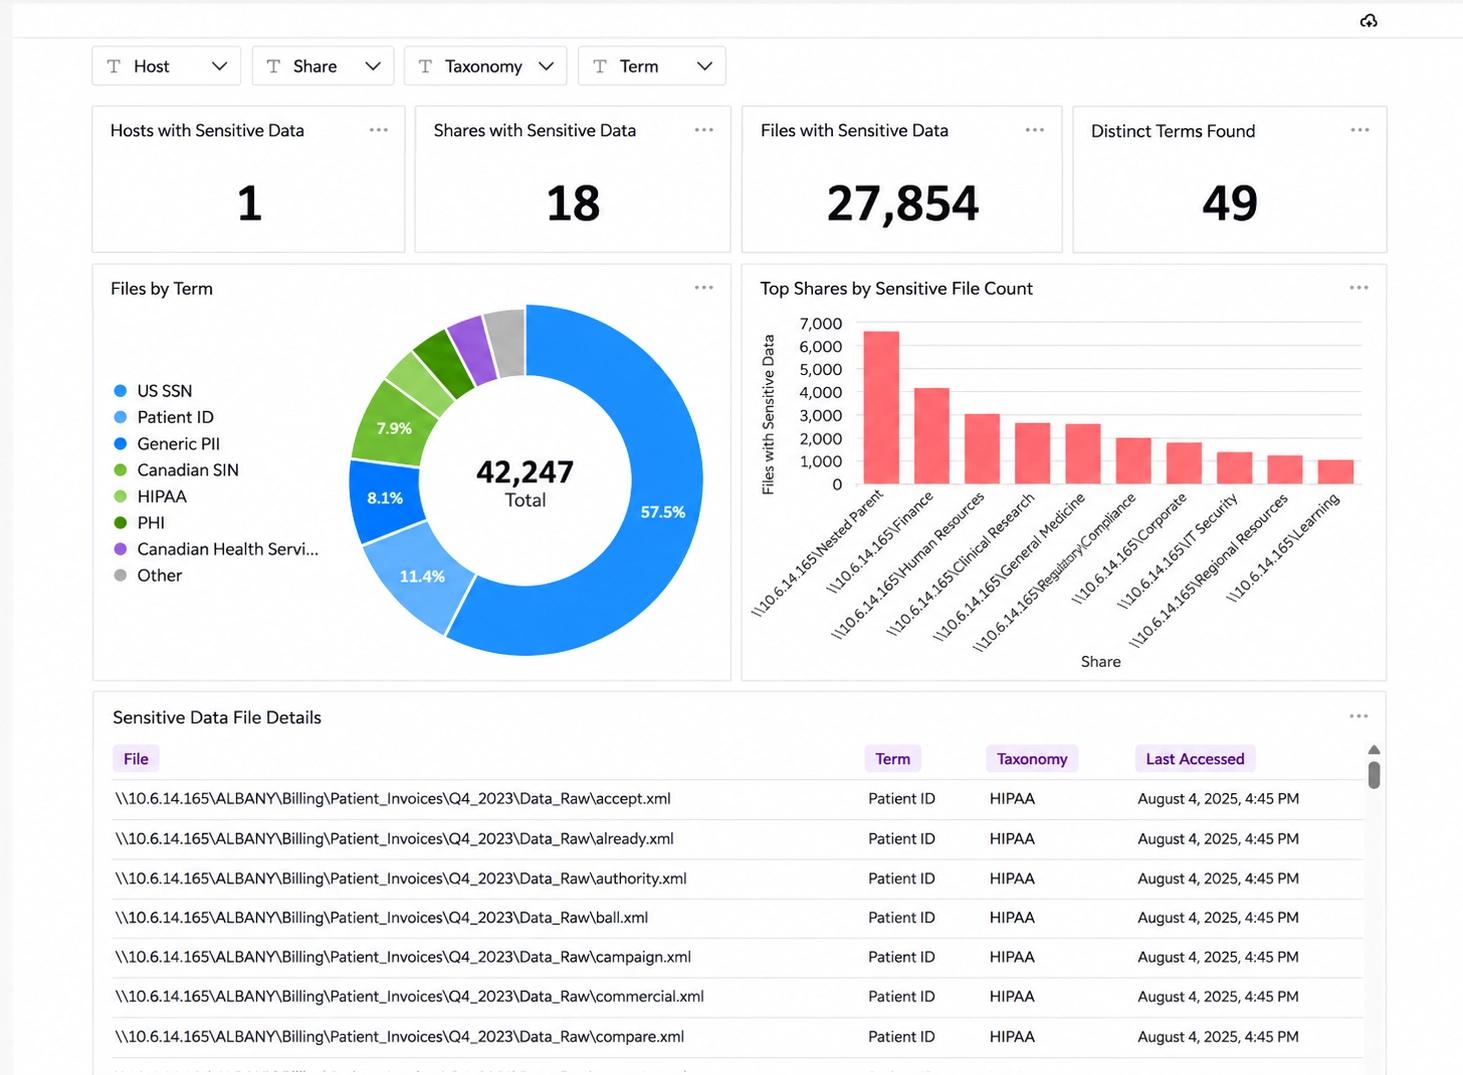Open the Taxonomy filter dropdown
This screenshot has height=1075, width=1463.
(x=485, y=66)
